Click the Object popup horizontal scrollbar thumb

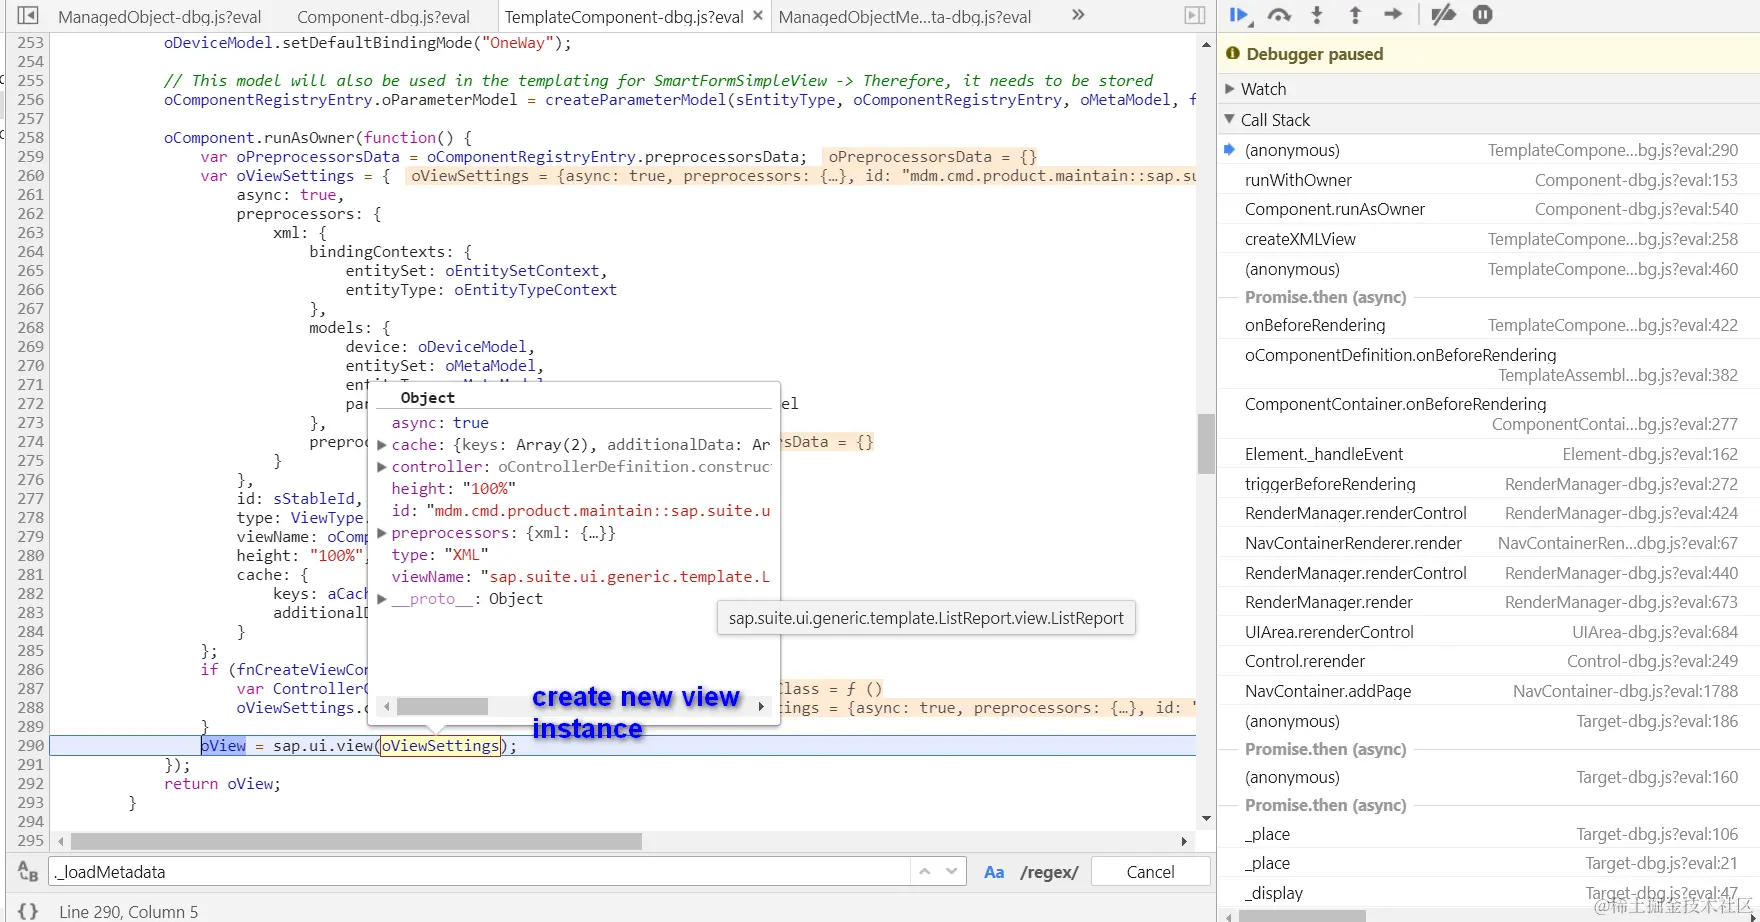(442, 706)
